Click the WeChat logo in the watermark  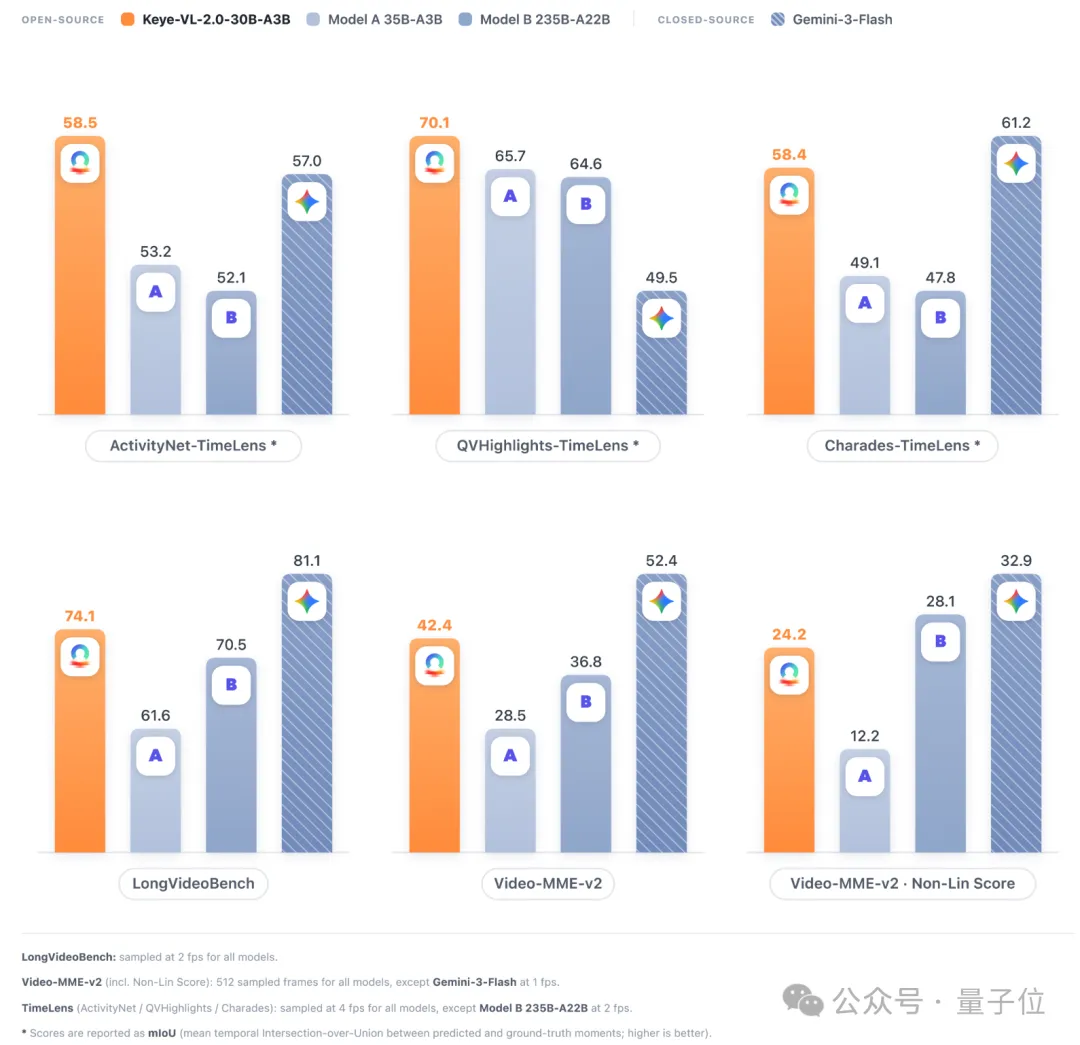(x=802, y=1000)
